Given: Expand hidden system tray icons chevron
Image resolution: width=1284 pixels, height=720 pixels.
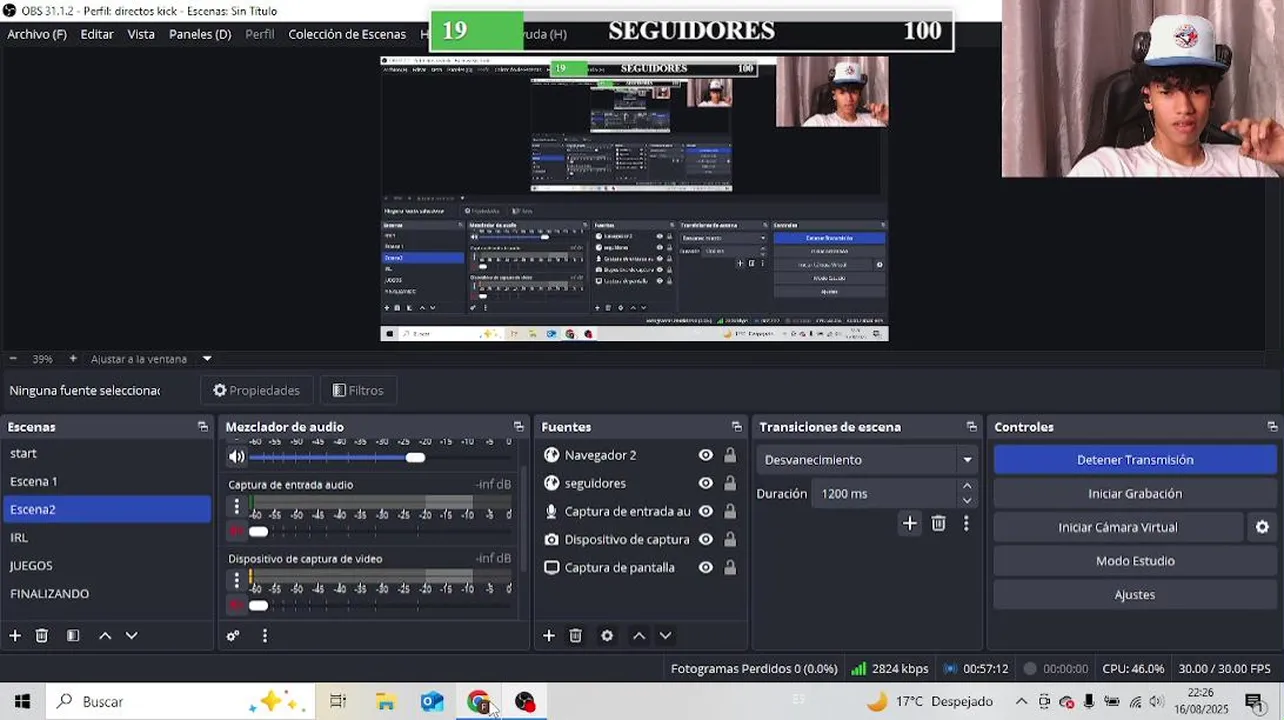Looking at the screenshot, I should point(1021,701).
